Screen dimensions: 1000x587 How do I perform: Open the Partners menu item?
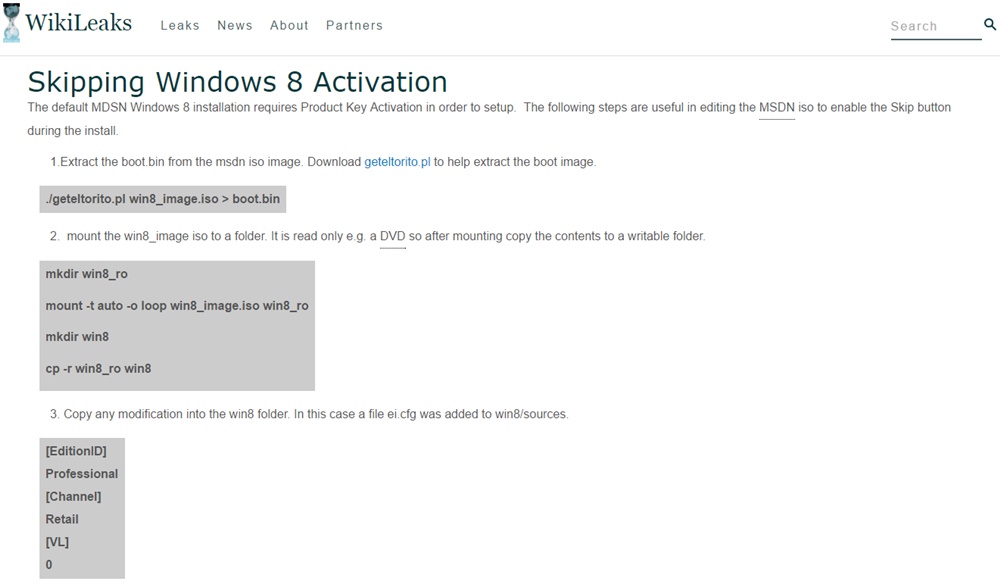[x=354, y=26]
